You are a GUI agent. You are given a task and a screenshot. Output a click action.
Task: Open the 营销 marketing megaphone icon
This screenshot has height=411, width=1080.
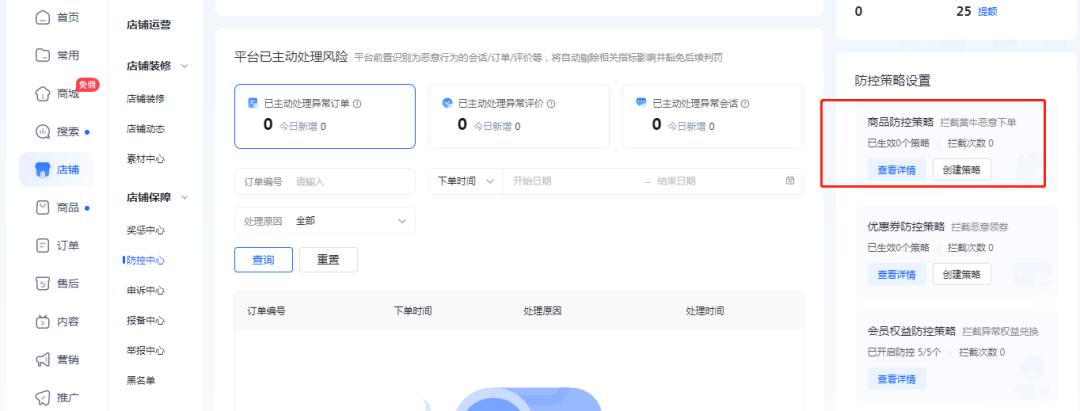coord(43,359)
